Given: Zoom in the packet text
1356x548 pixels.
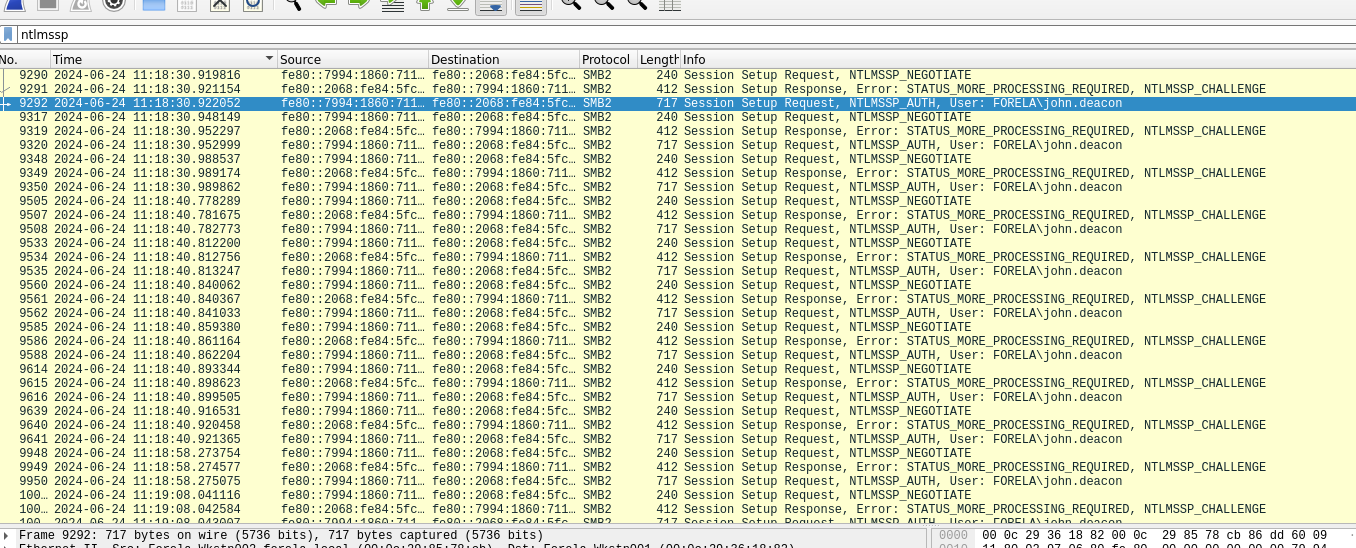Looking at the screenshot, I should (x=571, y=5).
